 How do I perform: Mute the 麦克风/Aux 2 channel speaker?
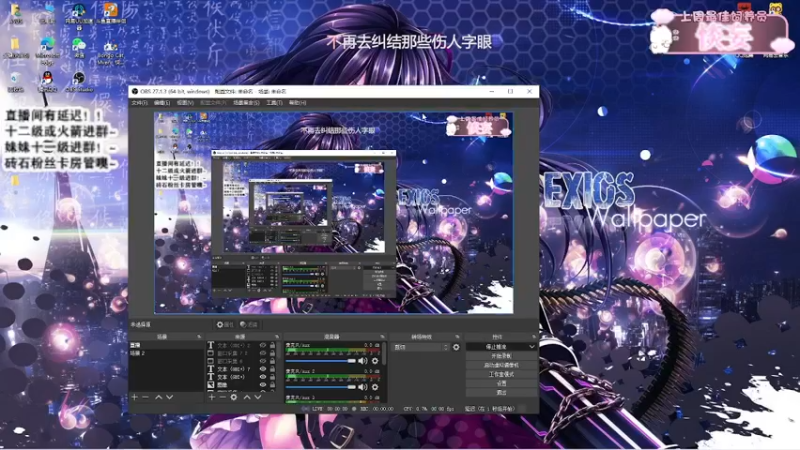(362, 387)
